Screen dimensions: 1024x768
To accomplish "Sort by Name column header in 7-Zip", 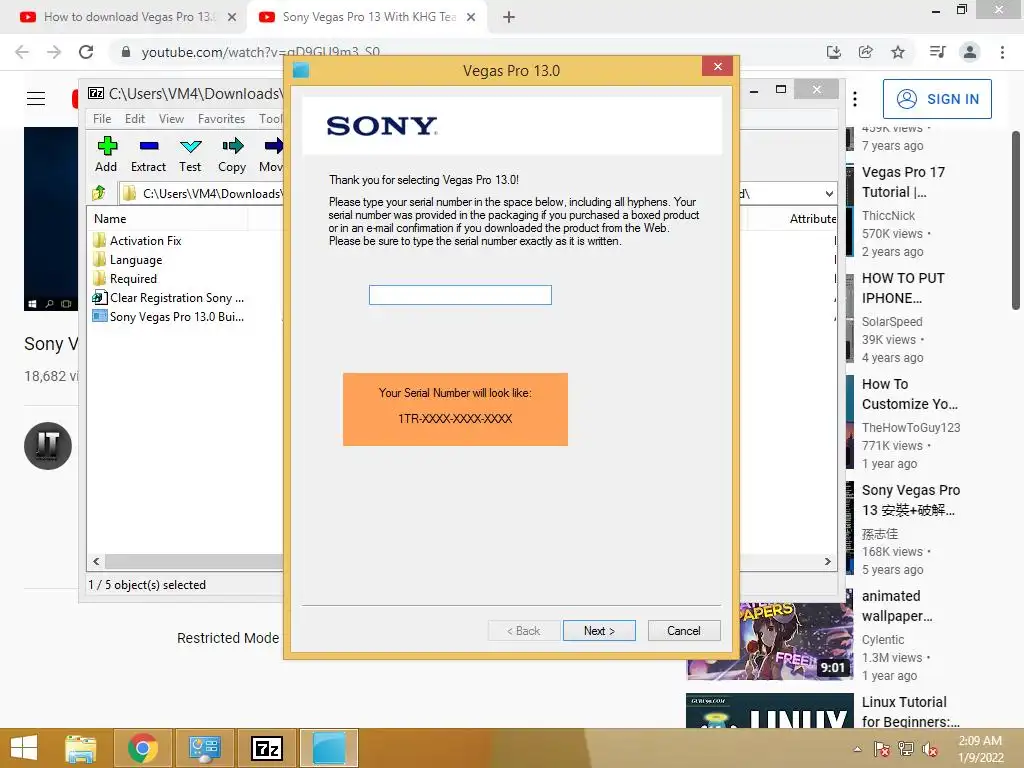I will pyautogui.click(x=167, y=219).
